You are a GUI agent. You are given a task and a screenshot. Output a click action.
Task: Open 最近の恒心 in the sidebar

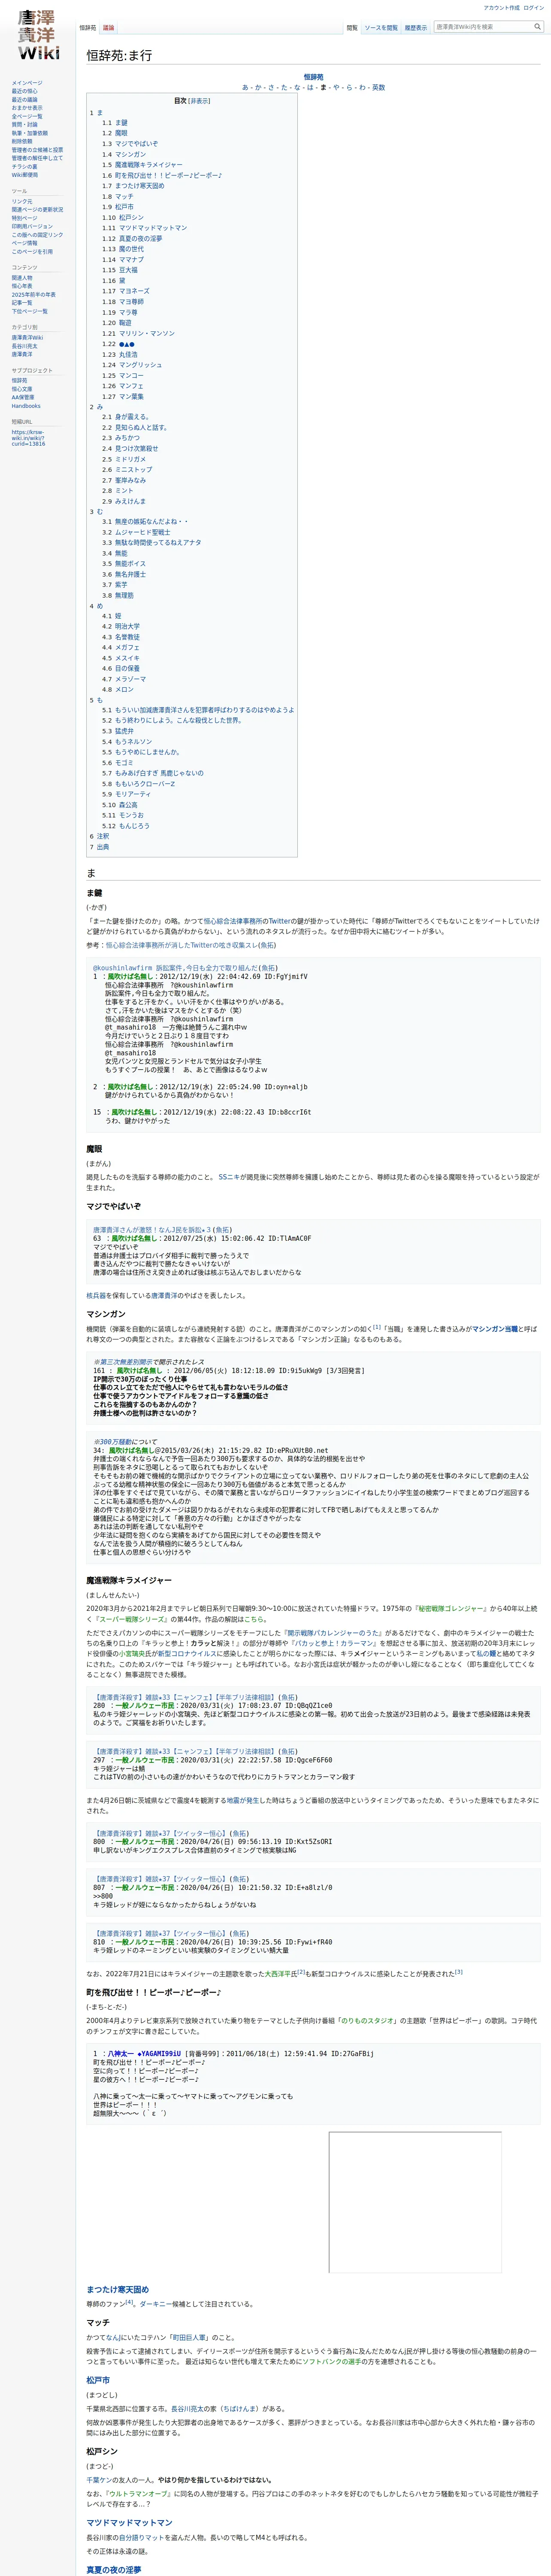point(25,92)
